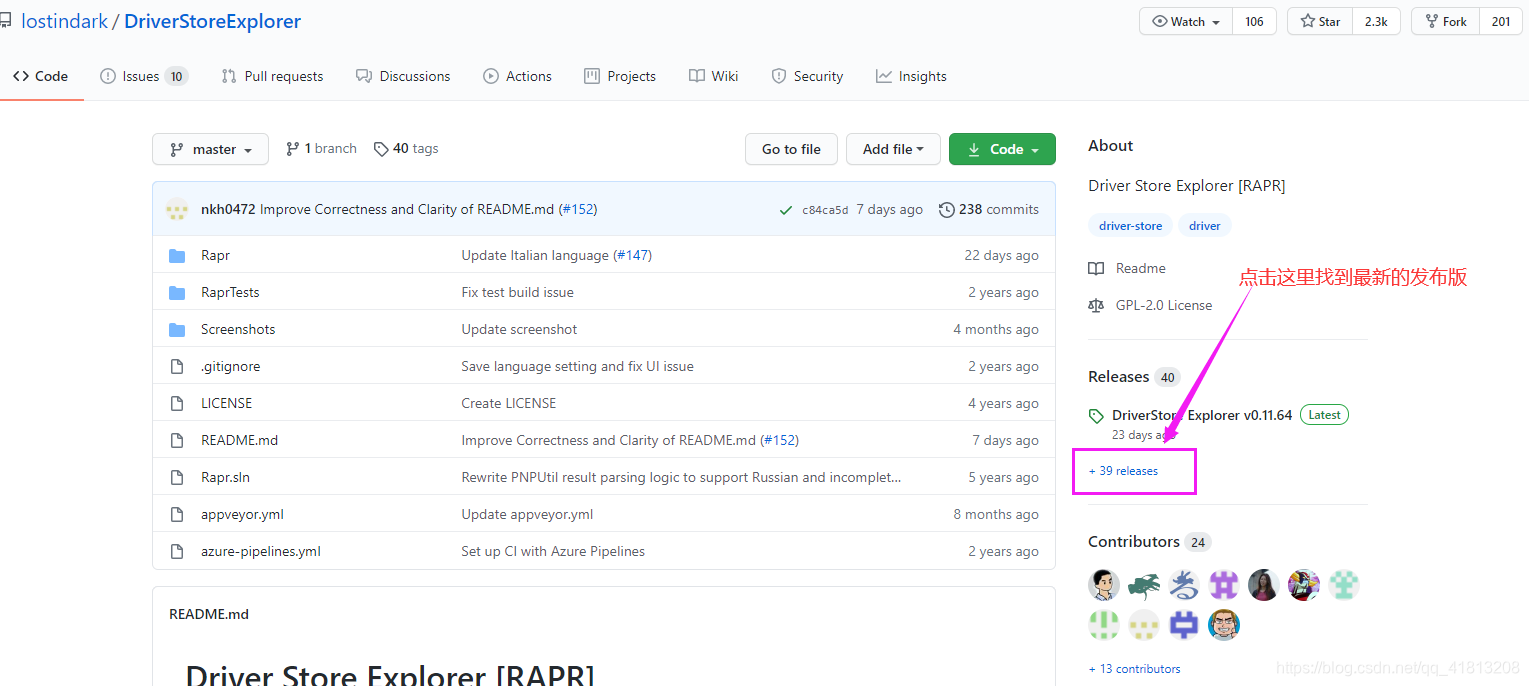Open the 2.3k stargazers count
Screen dimensions: 1529x686
(x=1376, y=21)
